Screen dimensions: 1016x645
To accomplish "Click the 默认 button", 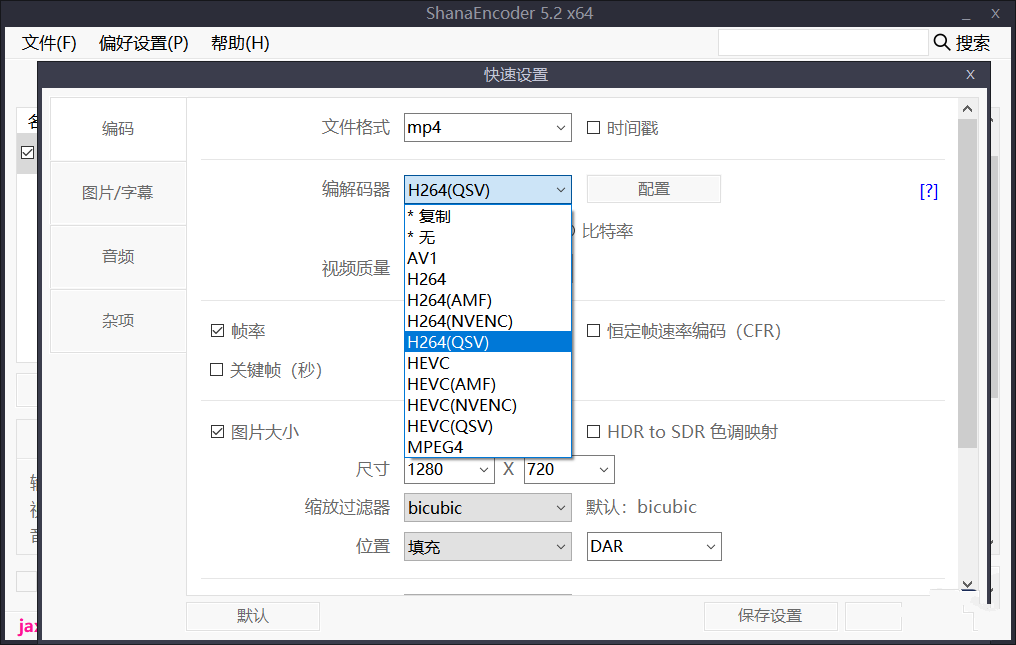I will click(x=253, y=616).
